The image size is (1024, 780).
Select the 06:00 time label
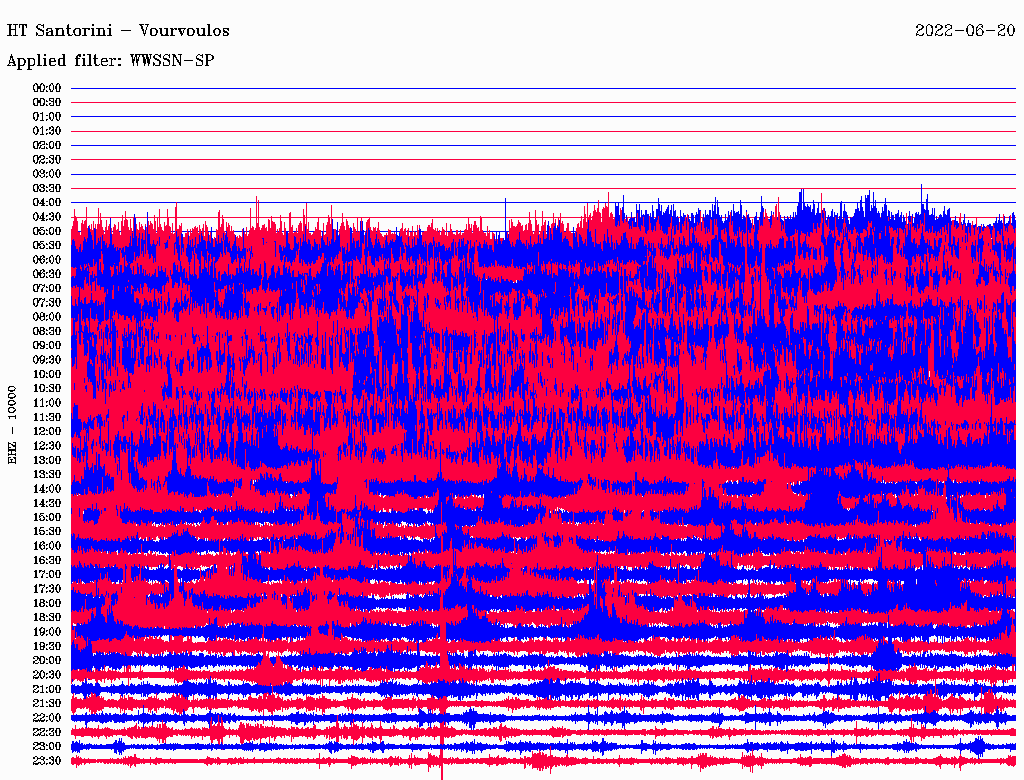(x=47, y=260)
